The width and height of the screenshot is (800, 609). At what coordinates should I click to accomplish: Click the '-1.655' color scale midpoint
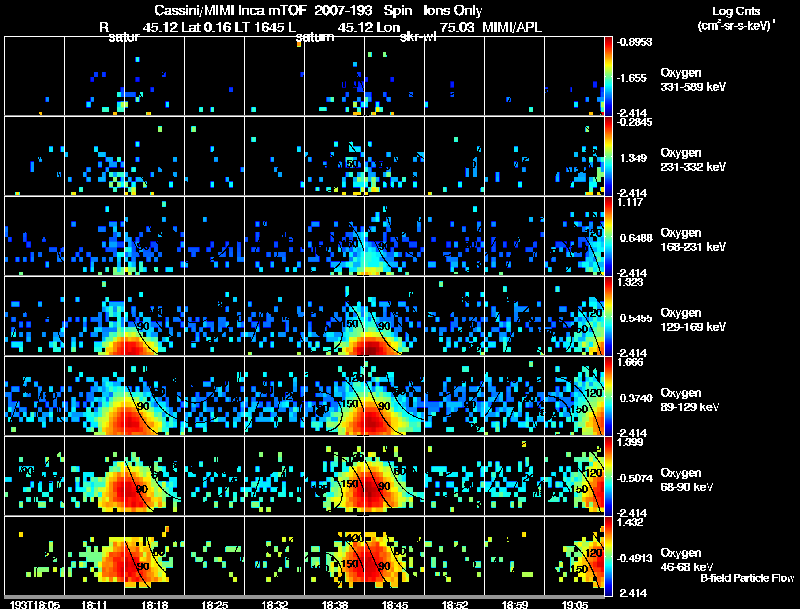(x=632, y=78)
